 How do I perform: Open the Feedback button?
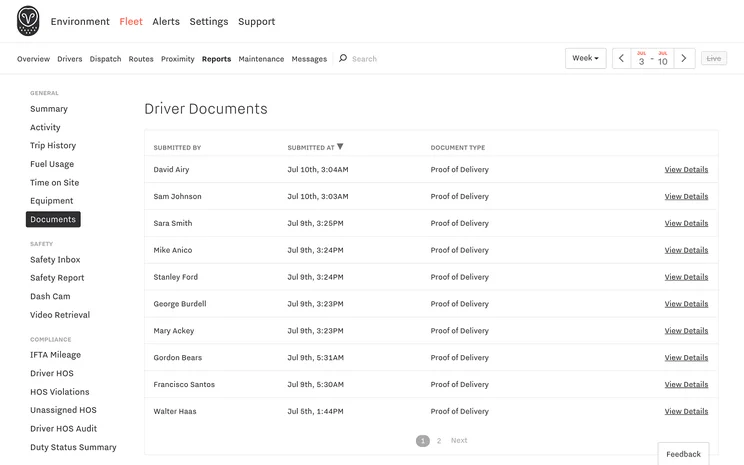point(683,454)
